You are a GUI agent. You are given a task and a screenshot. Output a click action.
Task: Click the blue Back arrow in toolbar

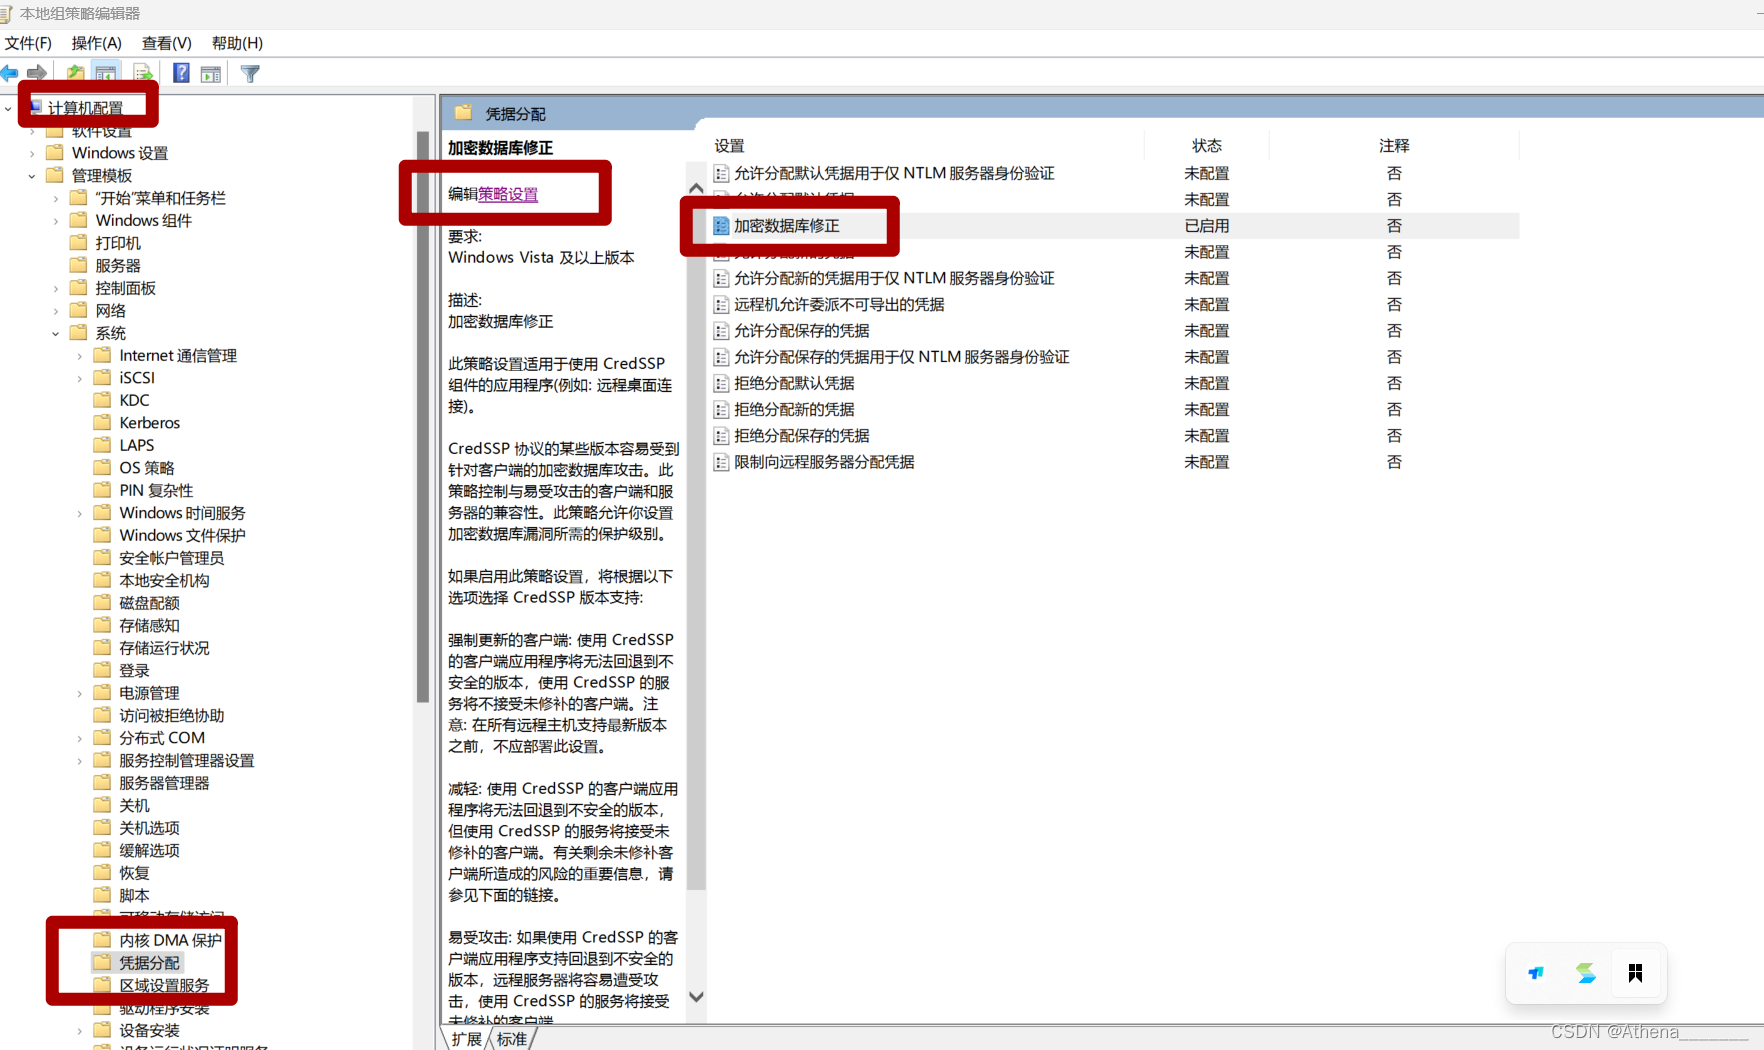pyautogui.click(x=10, y=73)
